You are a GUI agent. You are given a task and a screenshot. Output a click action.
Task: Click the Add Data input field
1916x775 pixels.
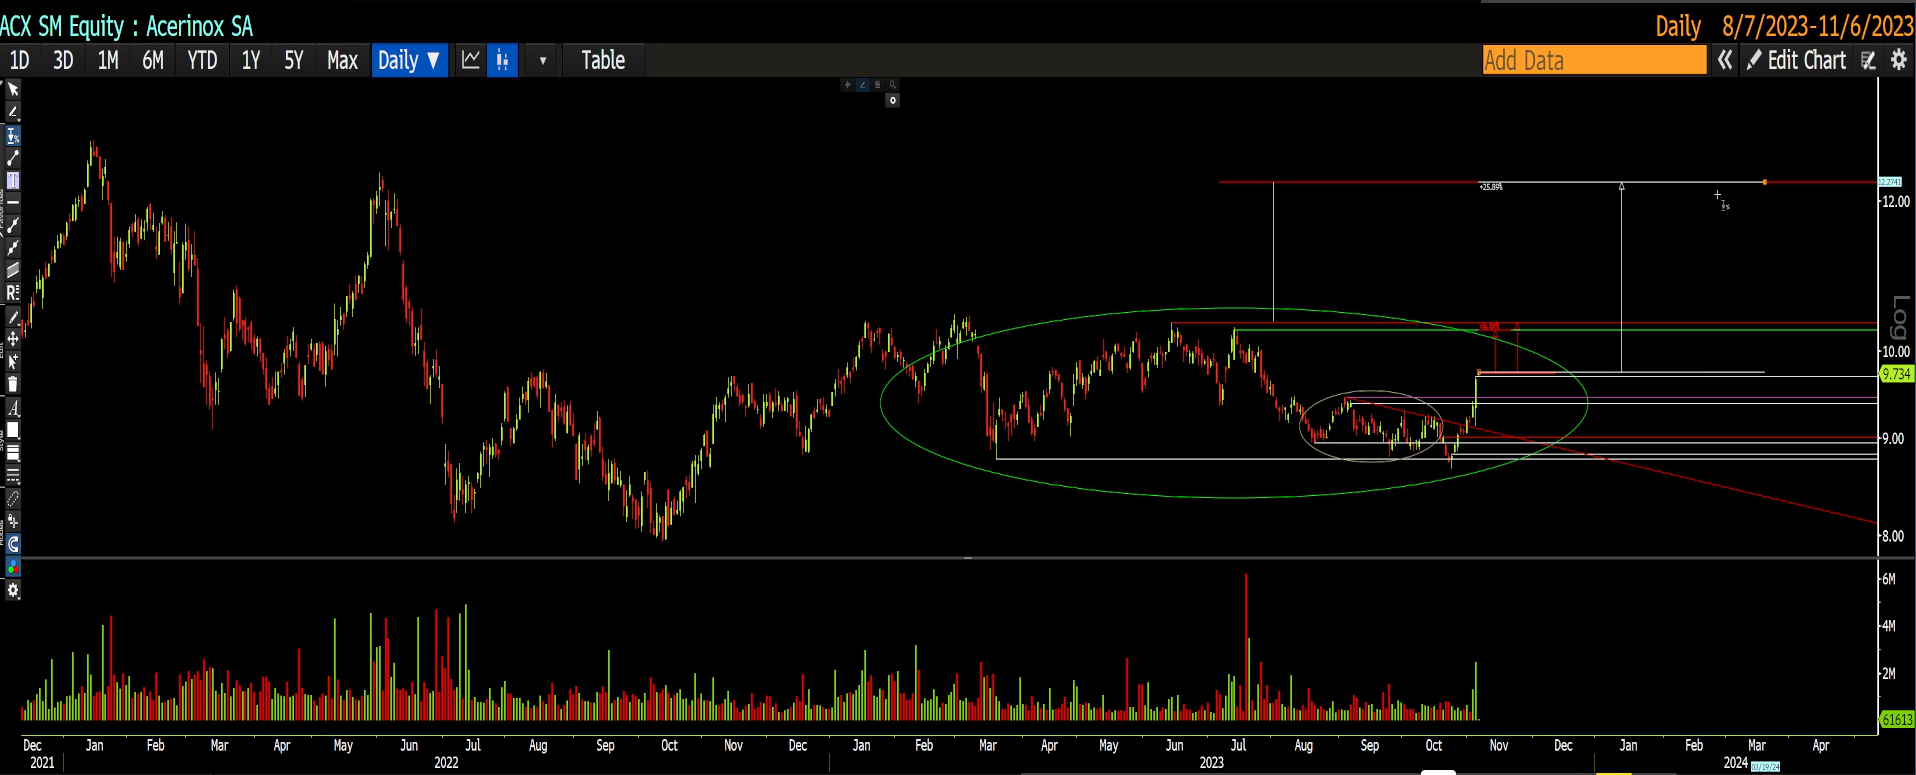pyautogui.click(x=1594, y=60)
